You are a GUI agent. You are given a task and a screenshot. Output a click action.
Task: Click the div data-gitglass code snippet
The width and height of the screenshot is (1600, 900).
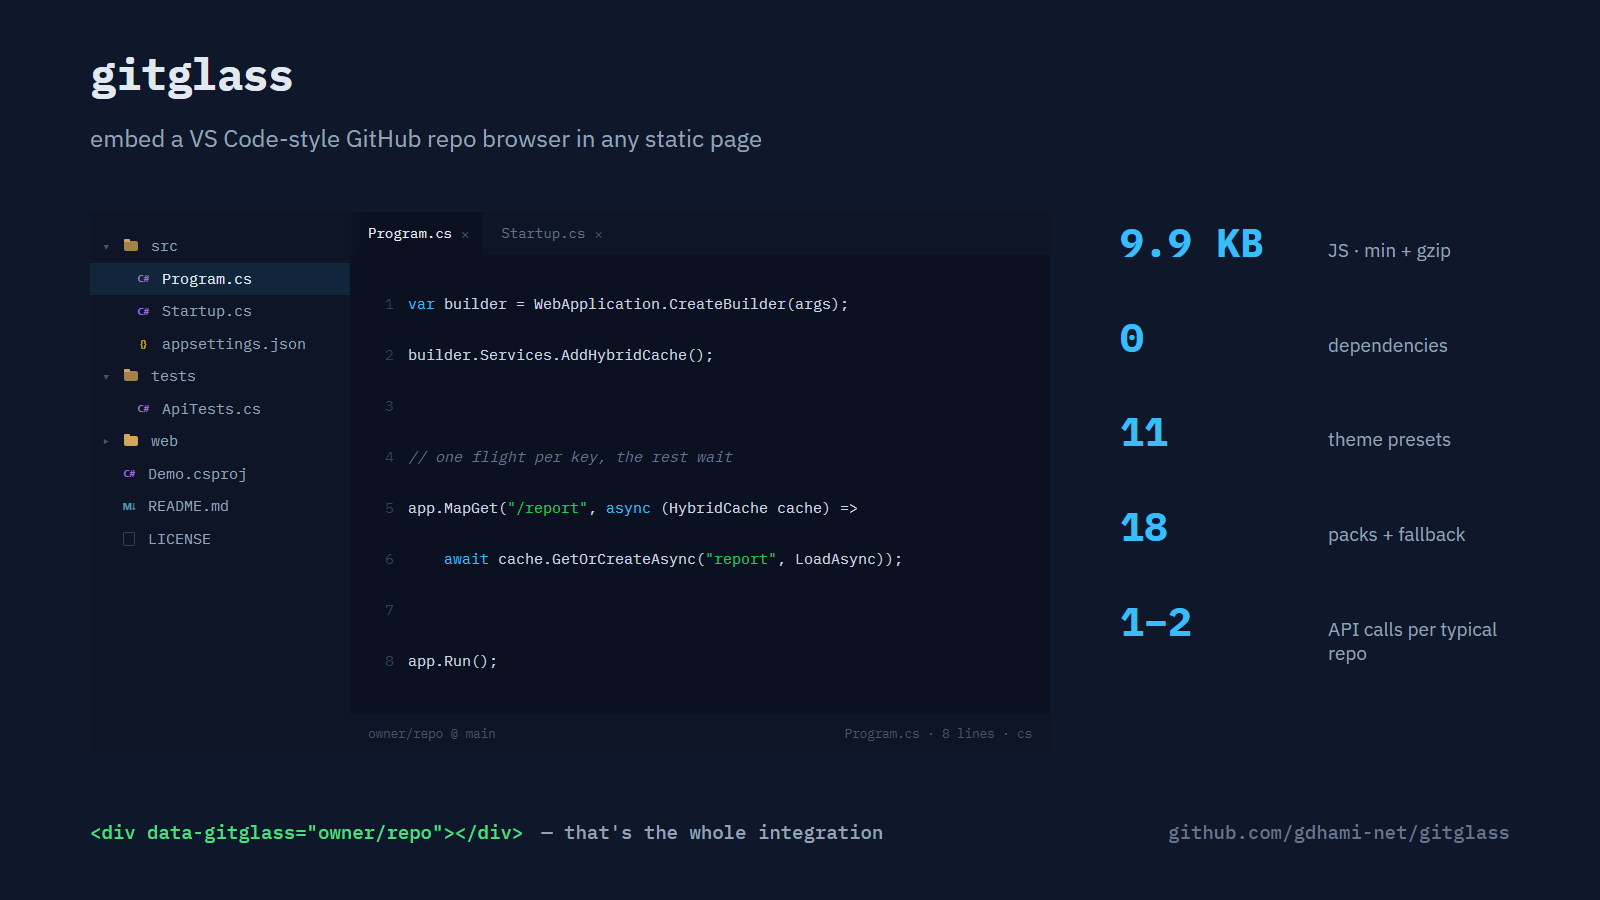(x=306, y=832)
